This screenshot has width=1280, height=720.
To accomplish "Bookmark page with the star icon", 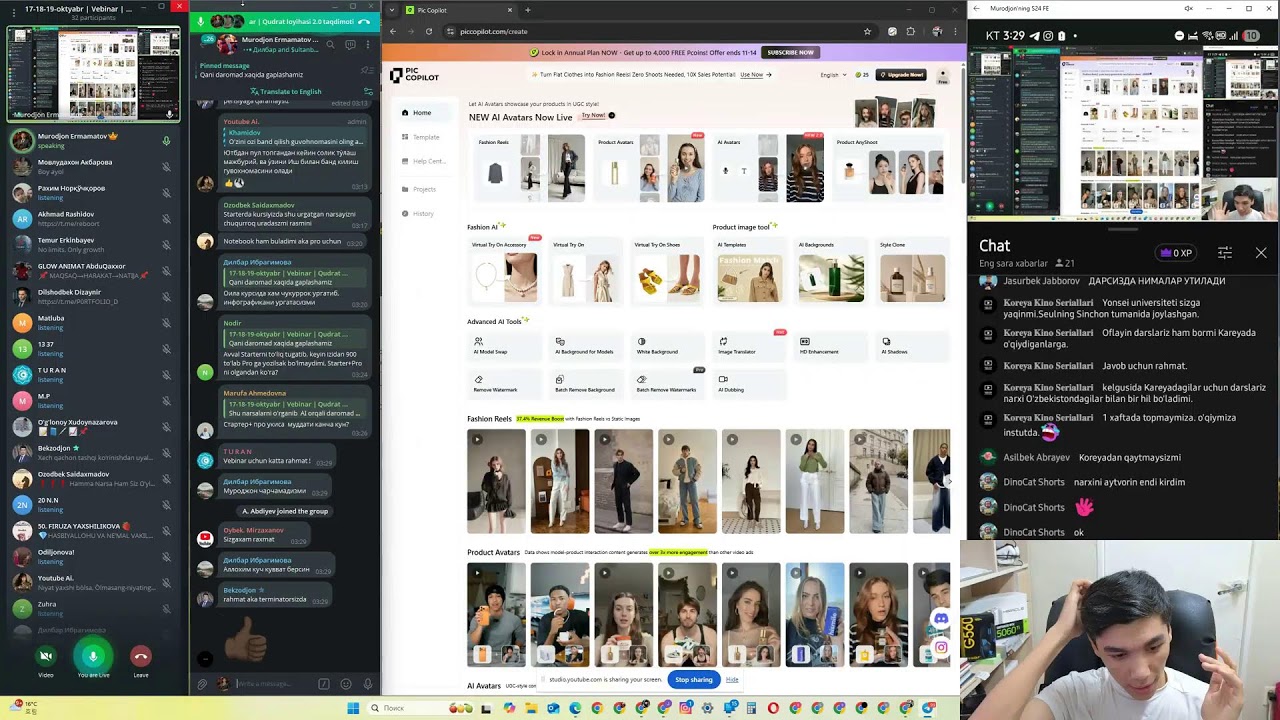I will (867, 31).
